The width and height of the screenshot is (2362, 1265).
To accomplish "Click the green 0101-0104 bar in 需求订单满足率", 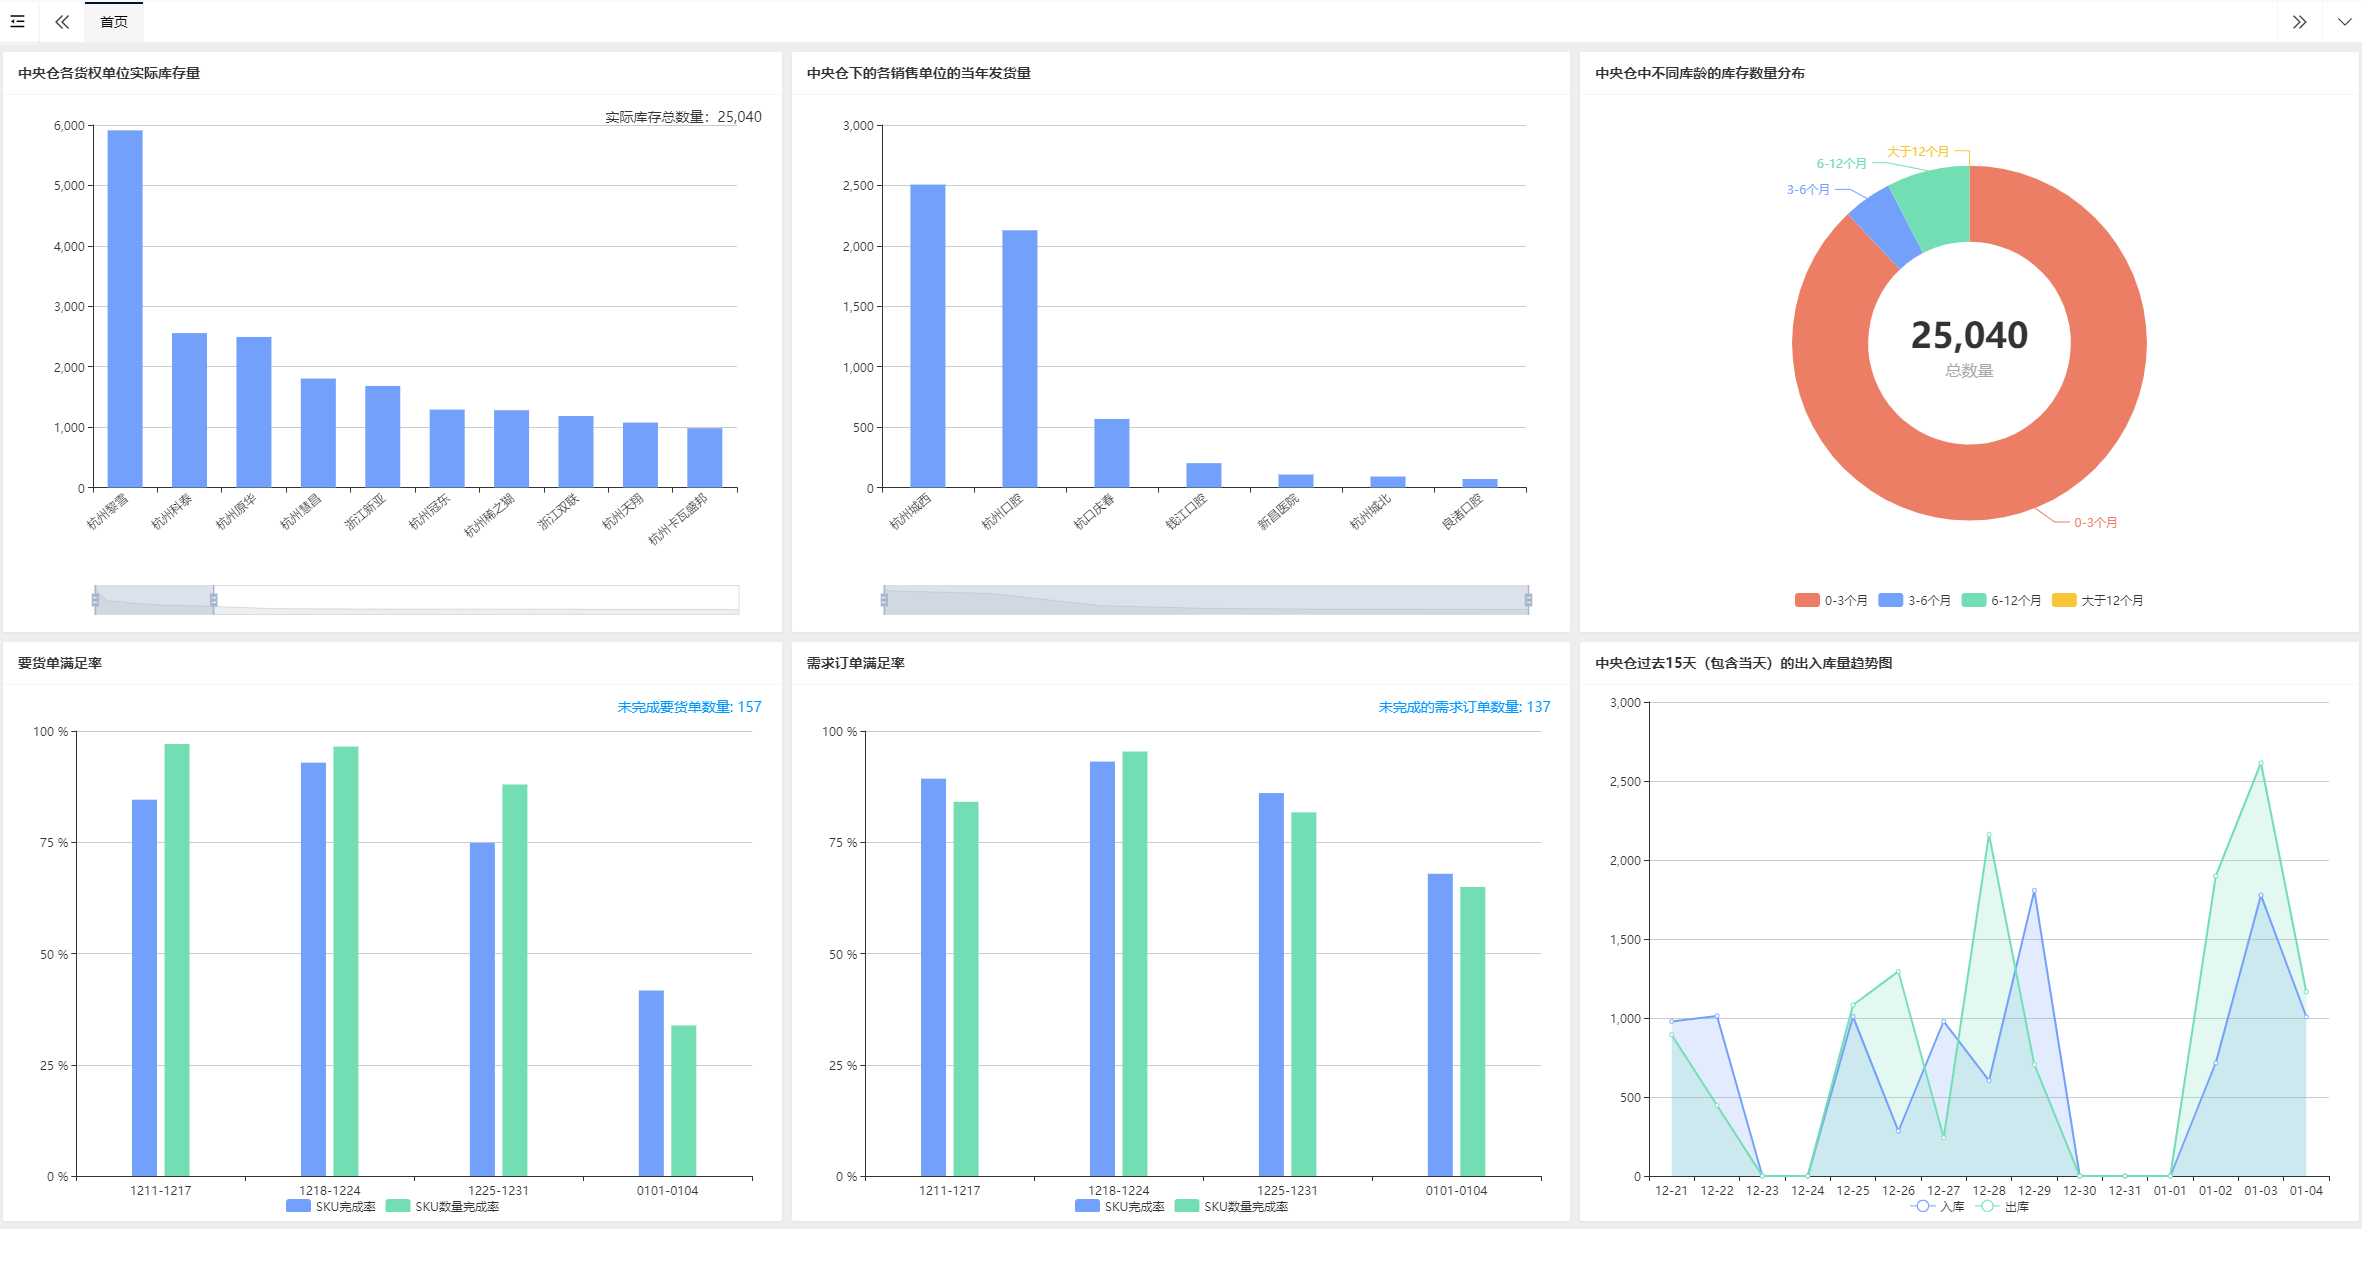I will (1473, 1031).
